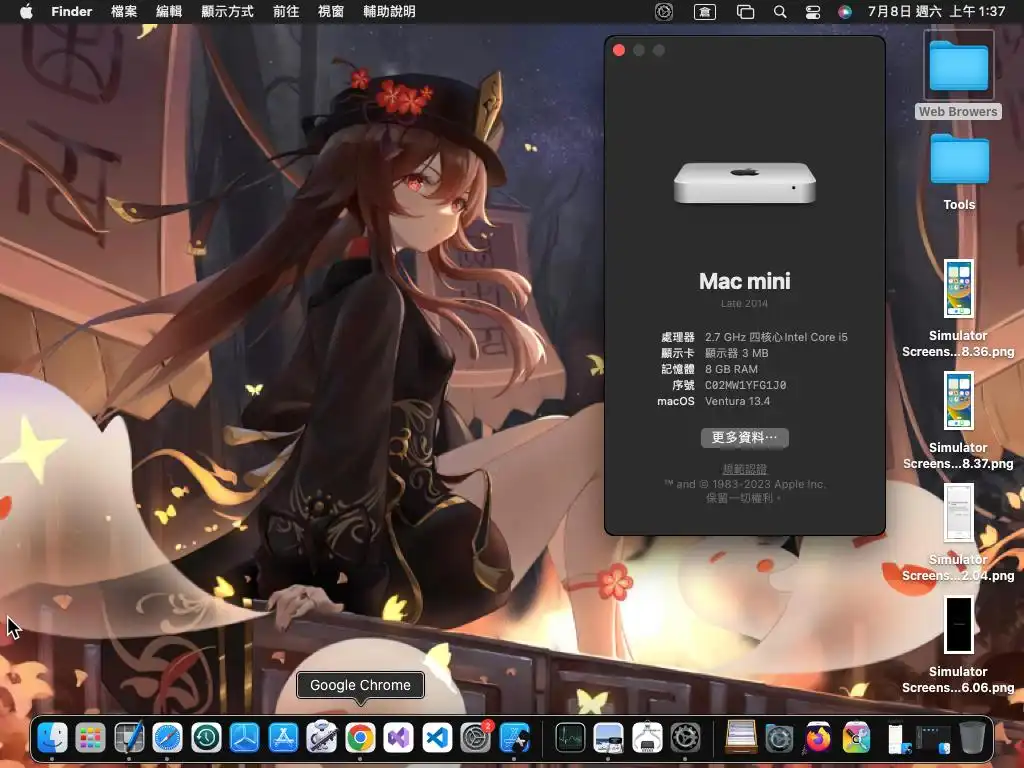Click the serial number C02MW1YFG1J0
Viewport: 1024px width, 768px height.
click(745, 385)
